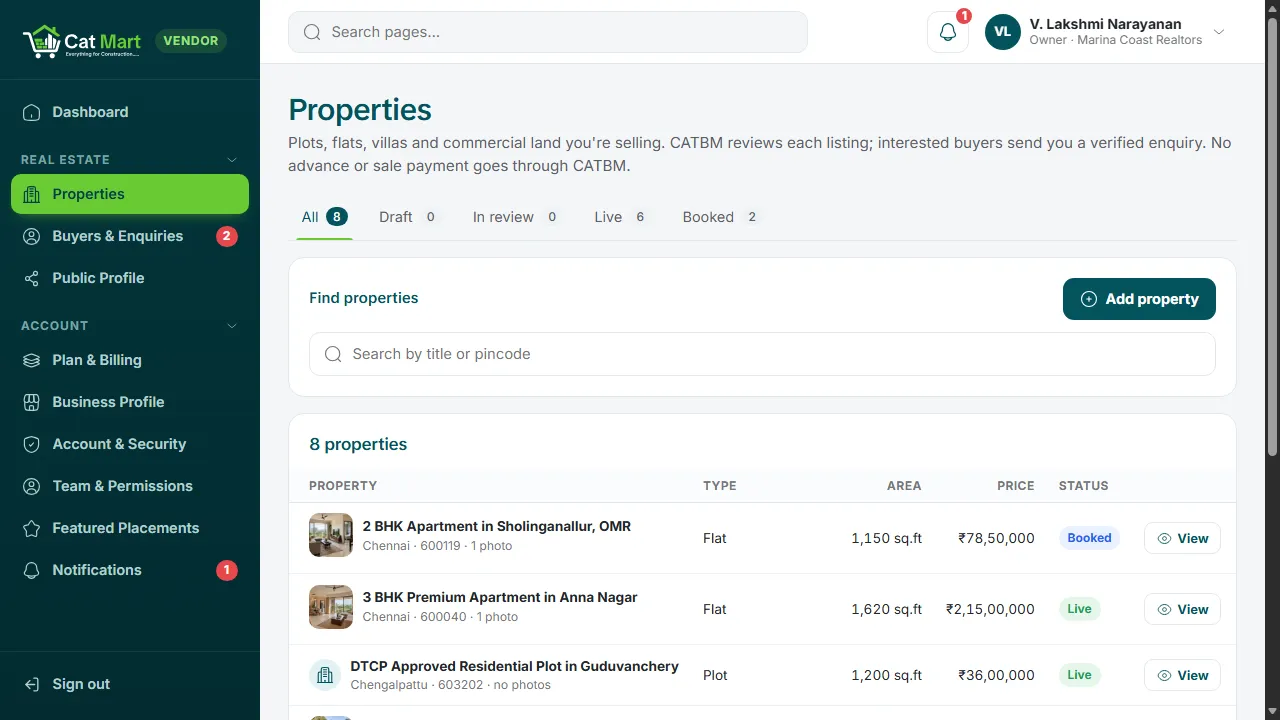Click the '8 properties' heading
Screen dimensions: 1280x720
(x=358, y=444)
